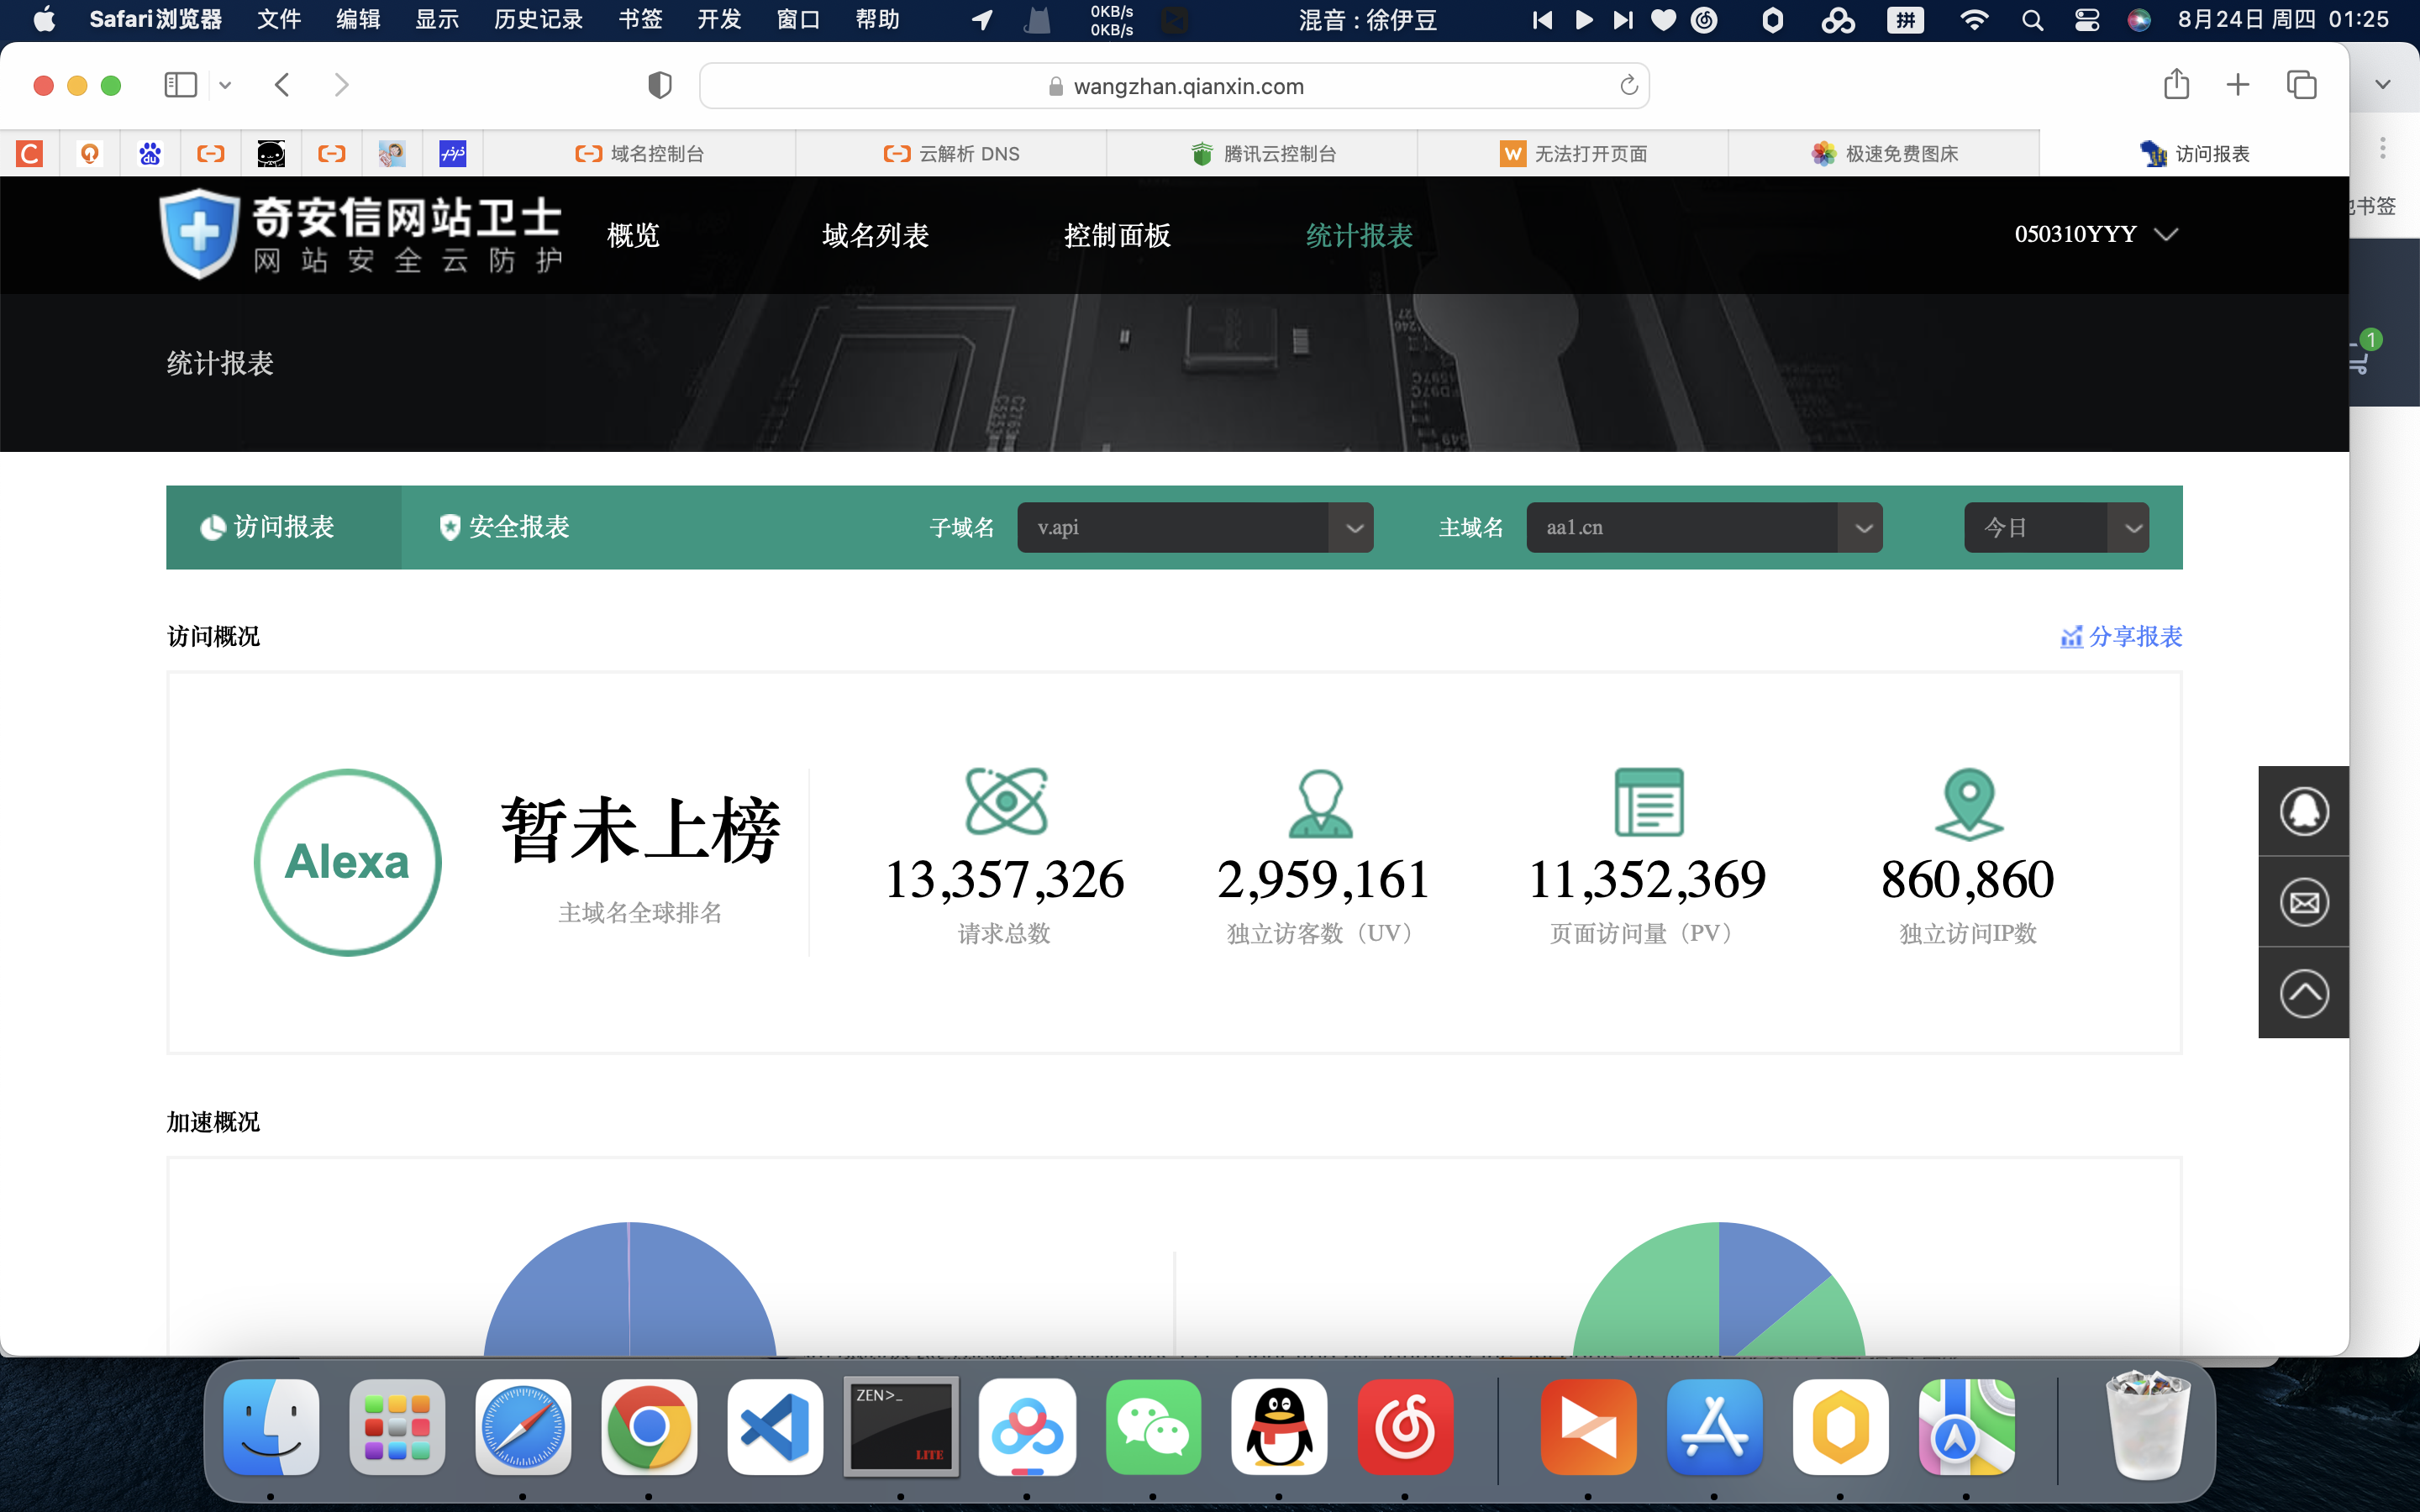Click the forward navigation arrow
Screen dimensions: 2420x1512
coord(341,85)
